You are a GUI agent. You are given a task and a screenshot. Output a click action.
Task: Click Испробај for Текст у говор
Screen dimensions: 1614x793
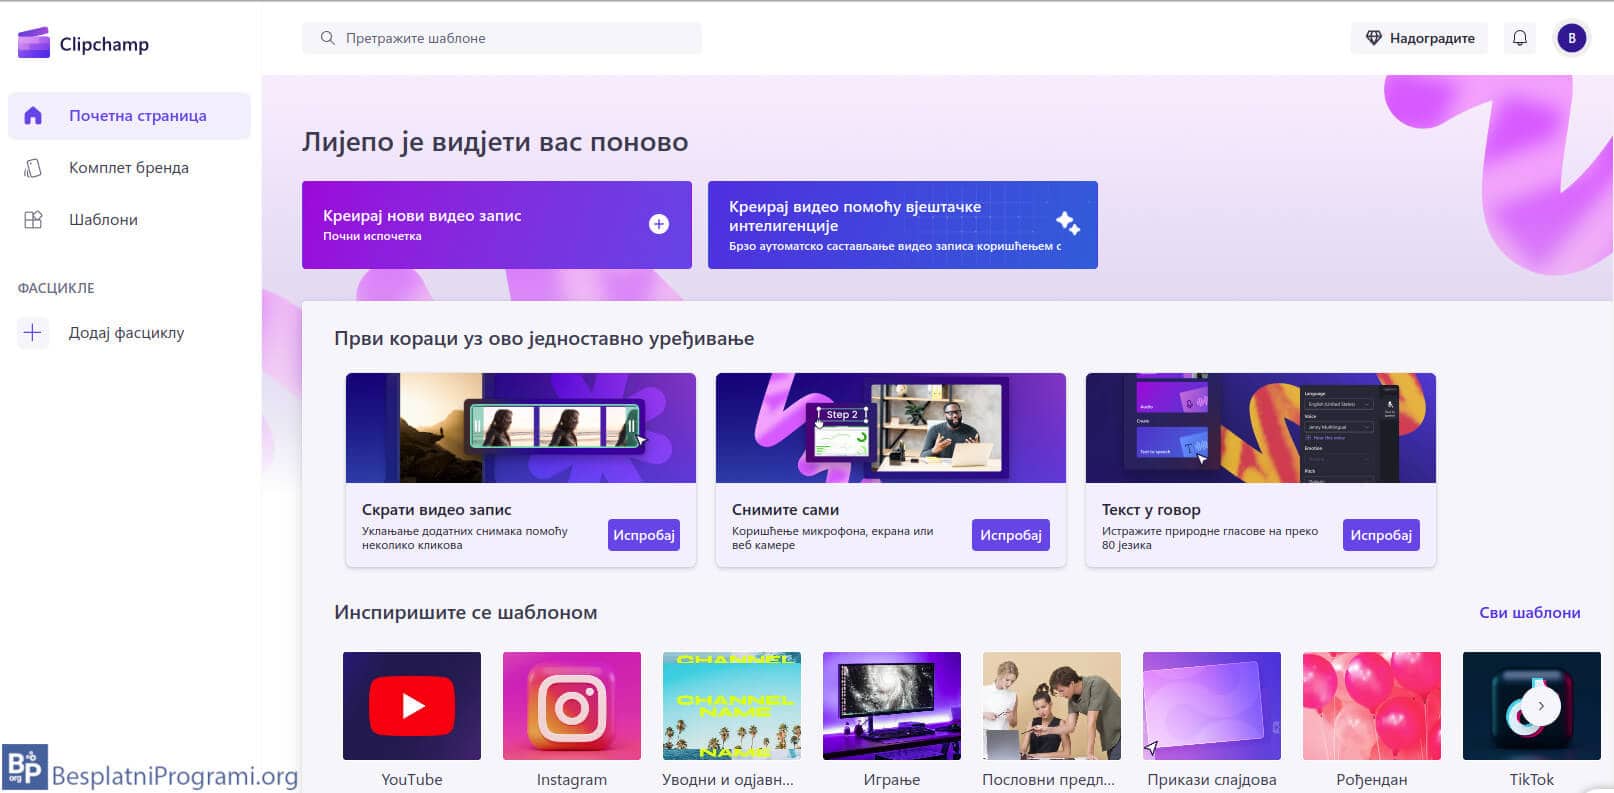pyautogui.click(x=1381, y=535)
